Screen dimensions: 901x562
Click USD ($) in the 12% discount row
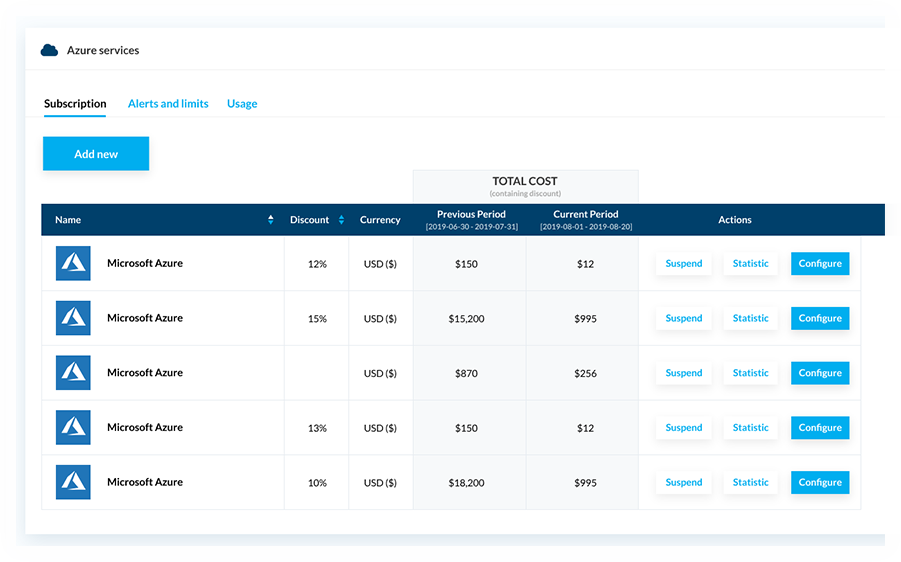pyautogui.click(x=380, y=264)
